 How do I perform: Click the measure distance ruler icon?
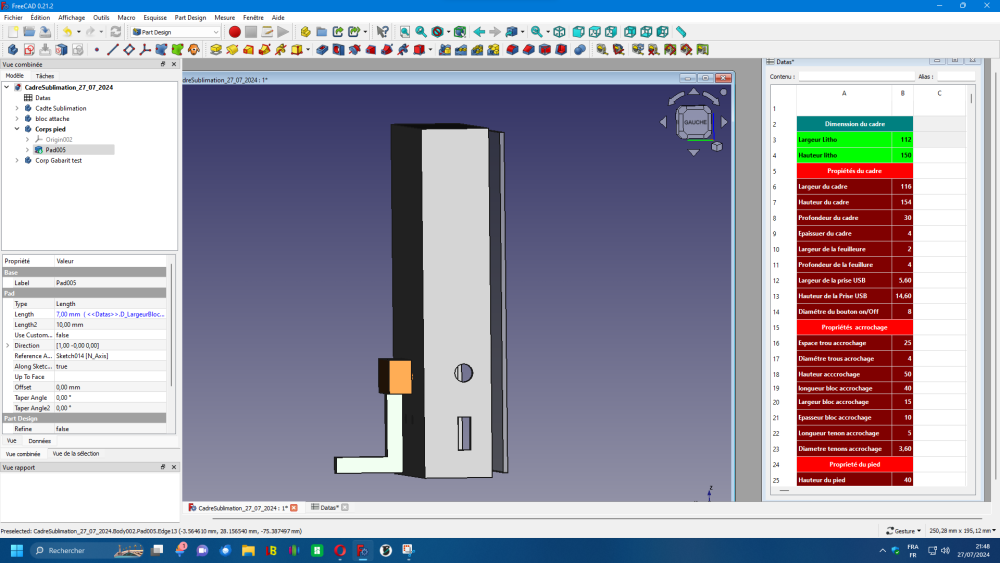(x=681, y=32)
